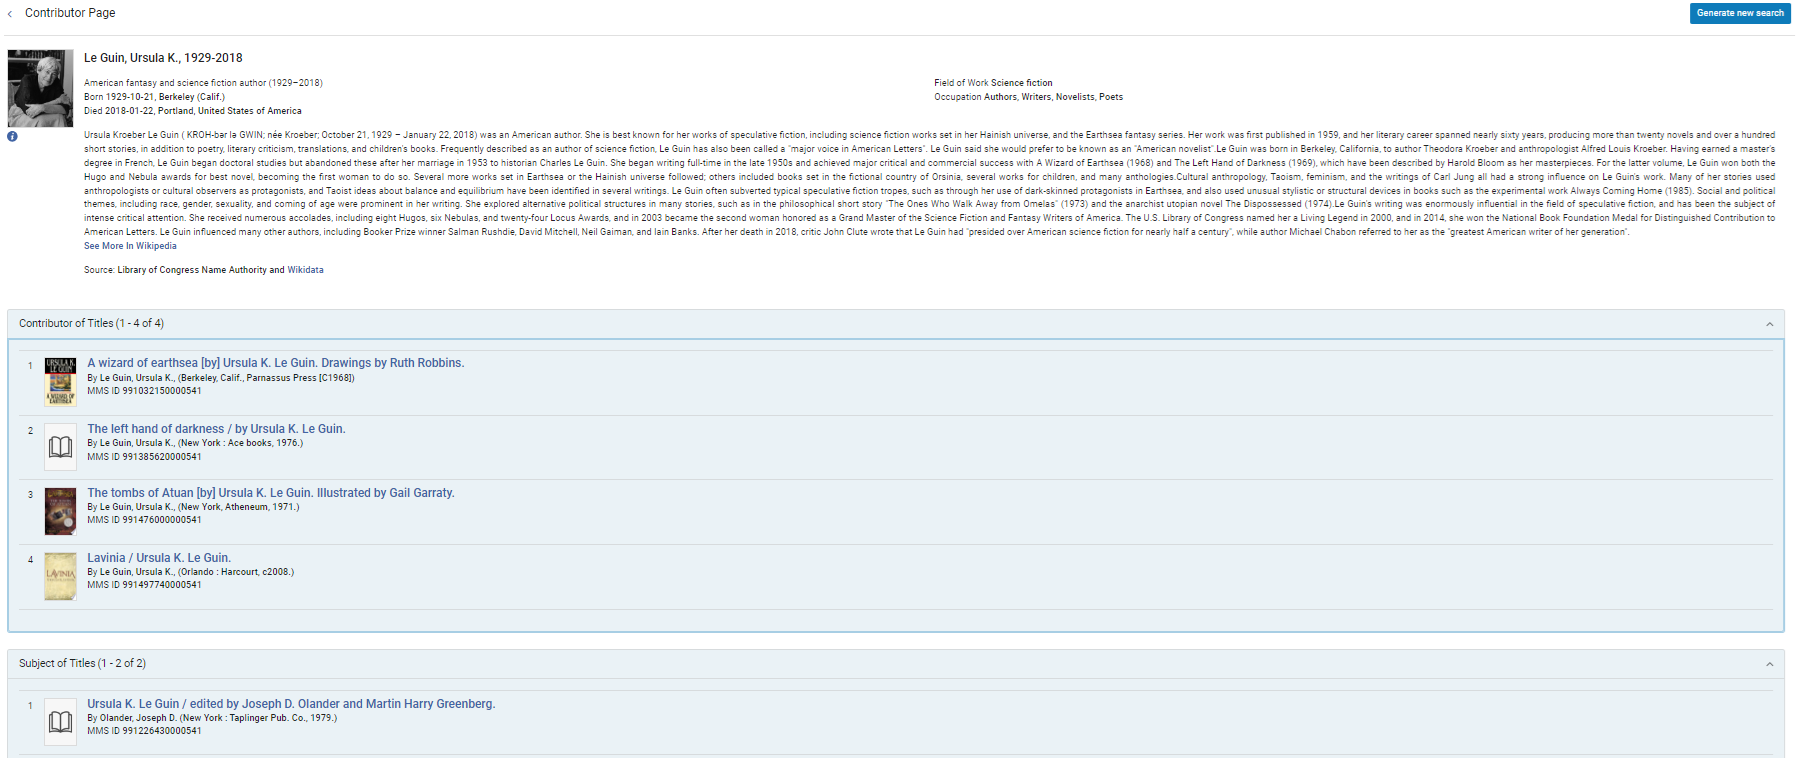Click the Field of Work Science fiction text

coord(993,83)
